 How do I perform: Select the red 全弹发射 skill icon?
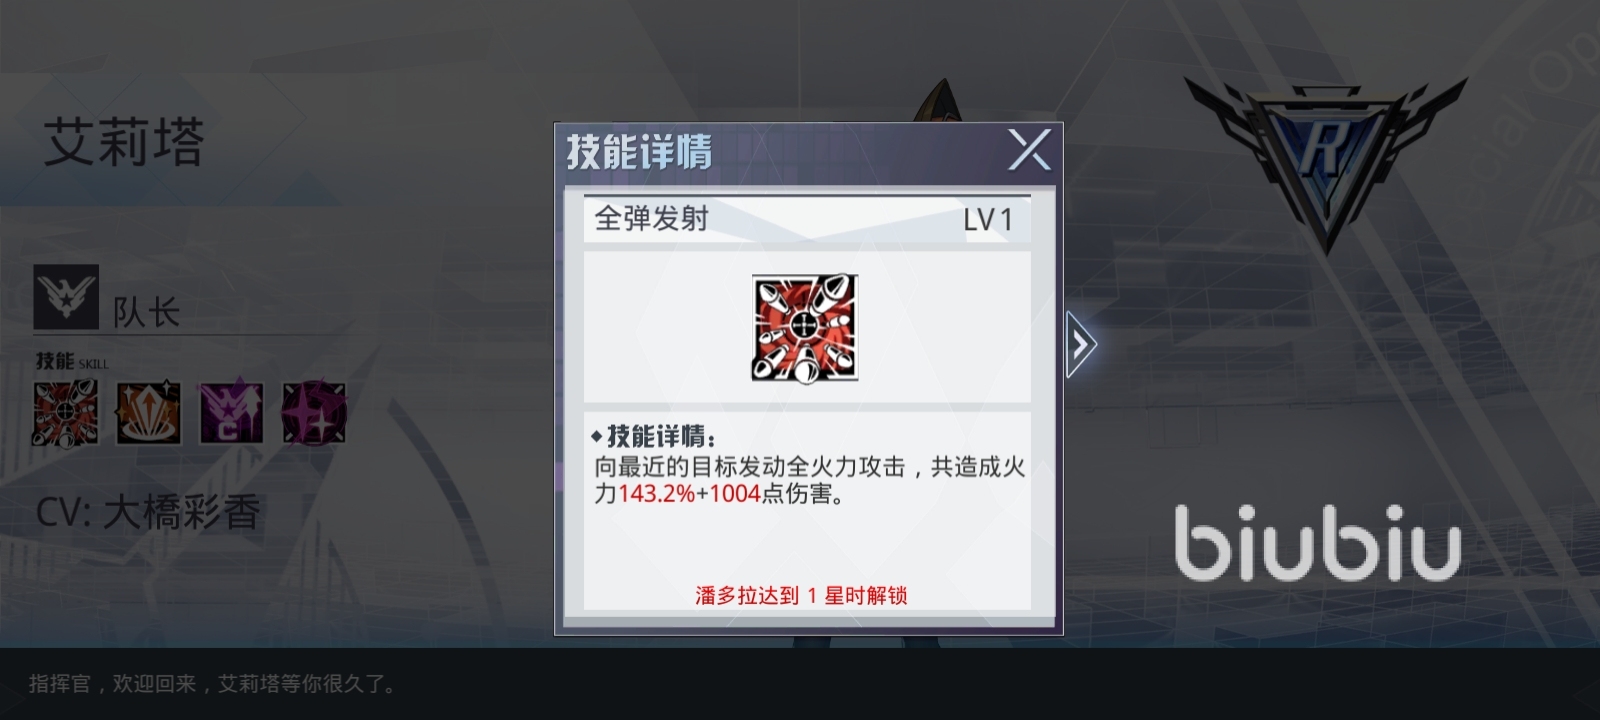(x=66, y=413)
